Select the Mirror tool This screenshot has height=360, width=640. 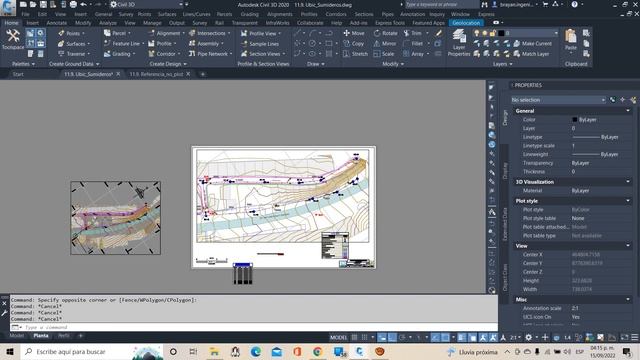tap(384, 43)
